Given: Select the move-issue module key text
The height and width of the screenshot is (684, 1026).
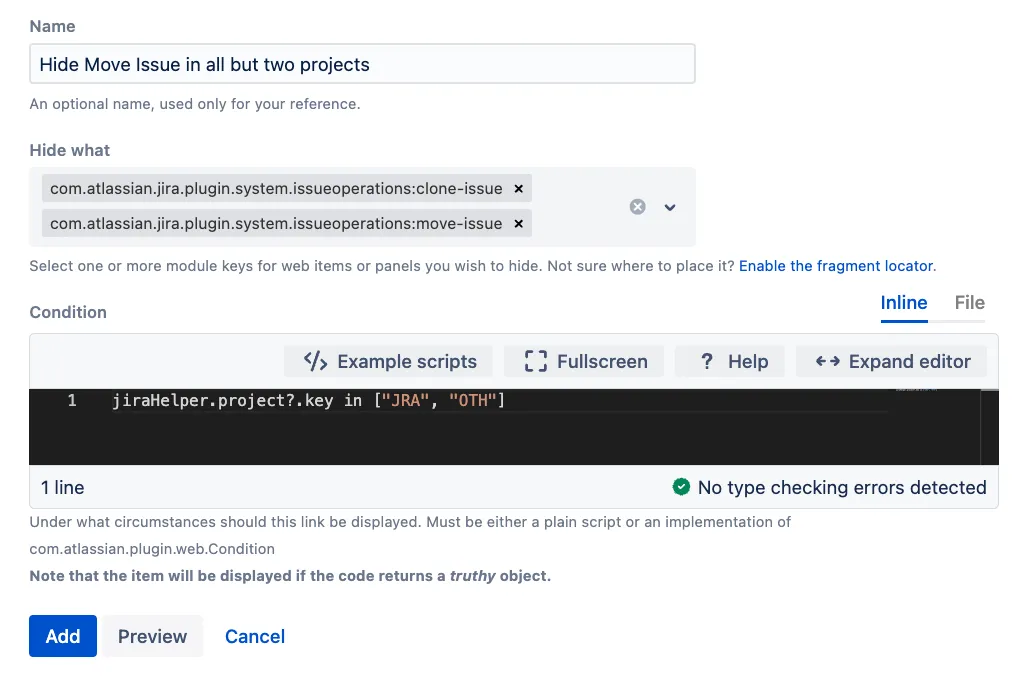Looking at the screenshot, I should pos(276,224).
